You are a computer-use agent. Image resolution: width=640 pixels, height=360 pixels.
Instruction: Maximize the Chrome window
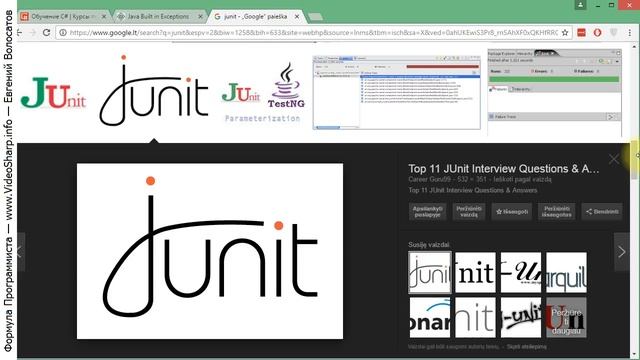(611, 5)
